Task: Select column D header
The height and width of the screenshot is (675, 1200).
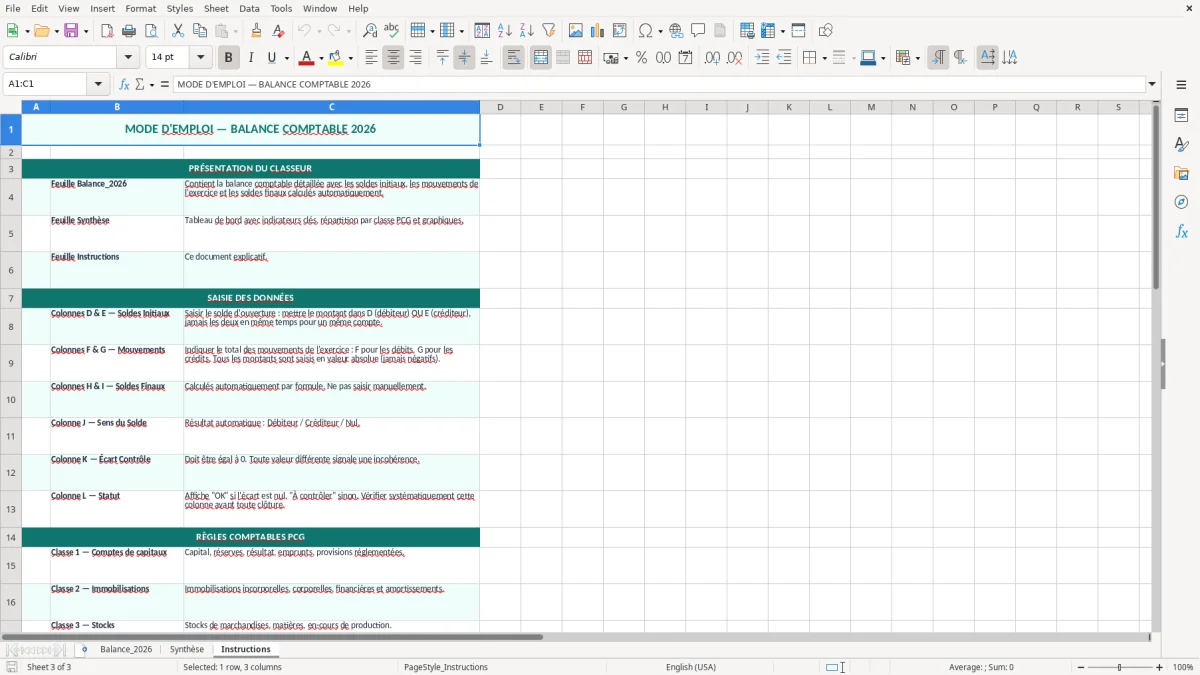Action: tap(500, 107)
